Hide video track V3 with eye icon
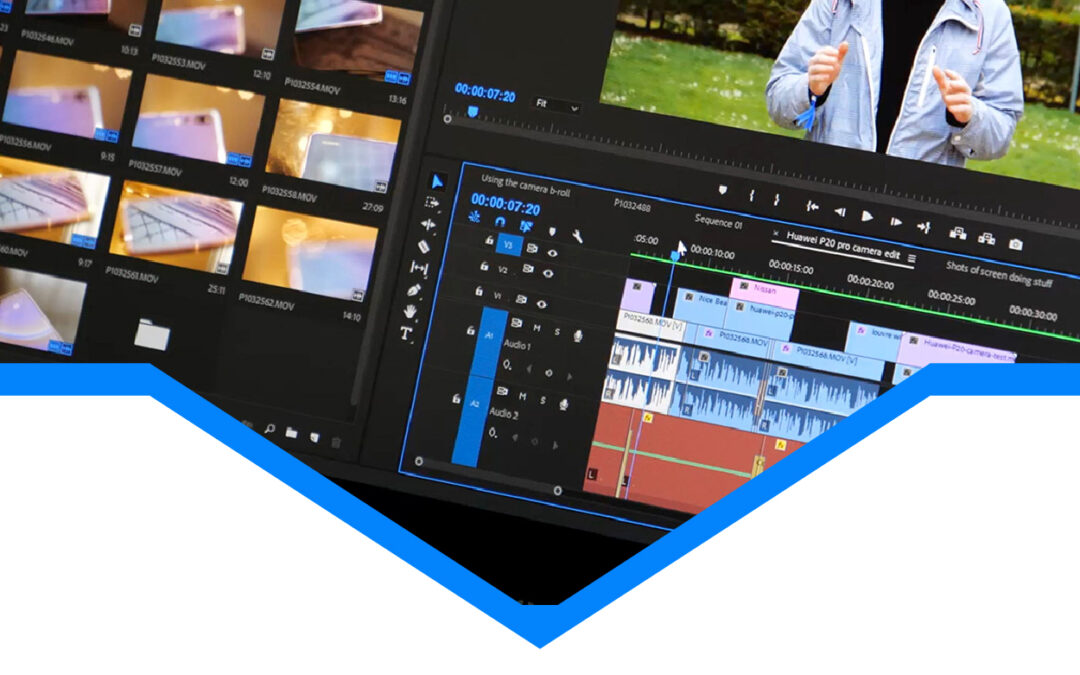 coord(552,253)
